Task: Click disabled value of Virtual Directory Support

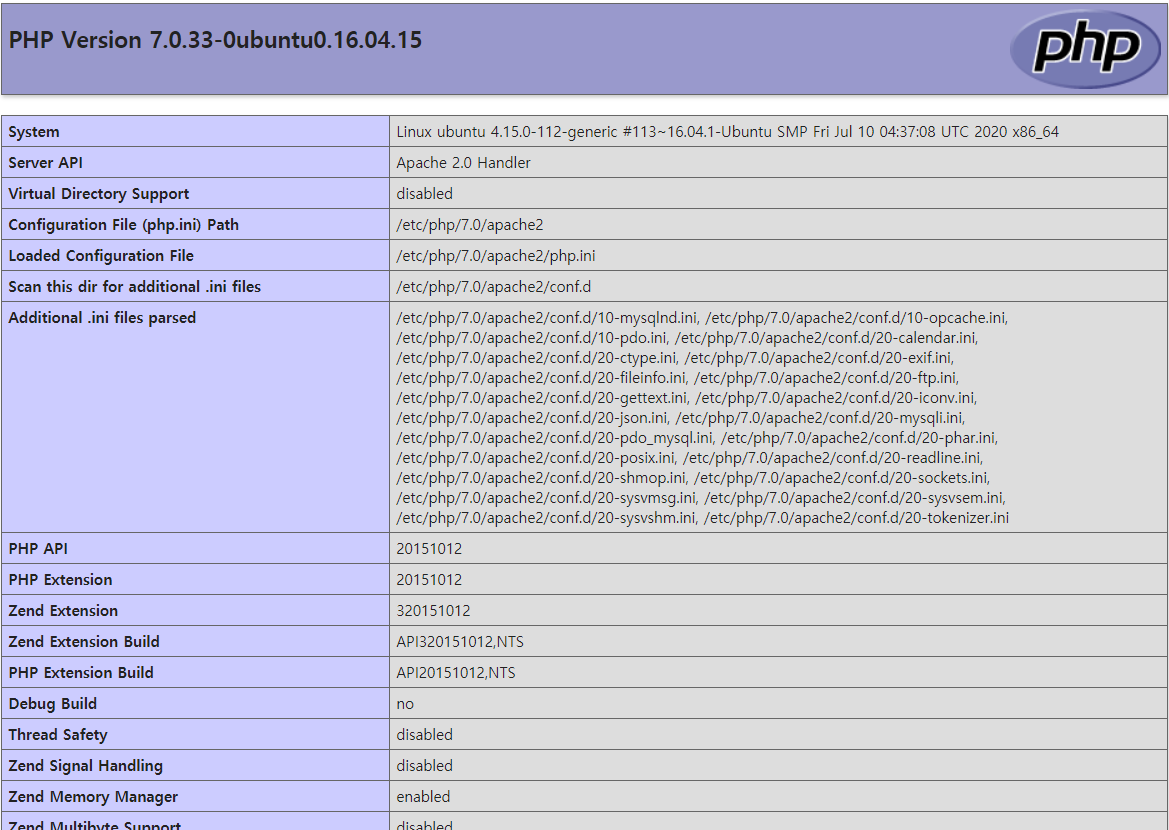Action: point(424,194)
